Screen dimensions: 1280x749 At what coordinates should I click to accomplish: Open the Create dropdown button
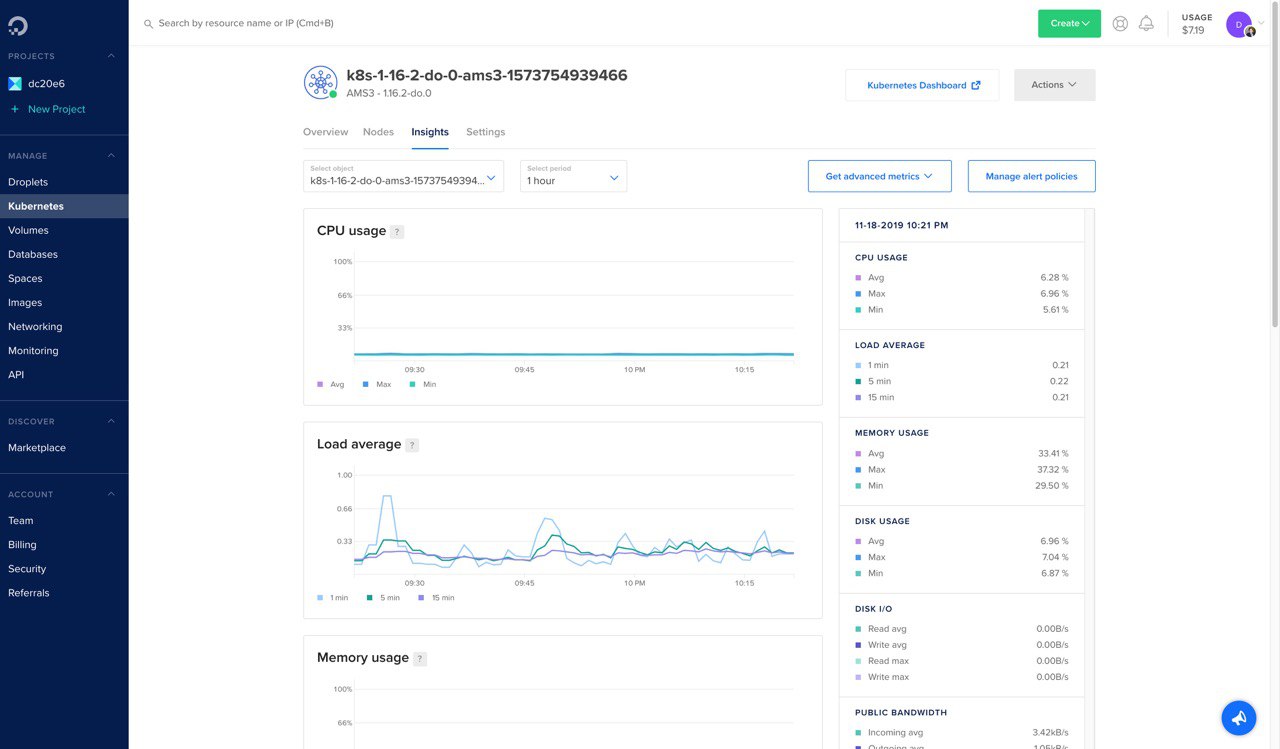pyautogui.click(x=1069, y=23)
